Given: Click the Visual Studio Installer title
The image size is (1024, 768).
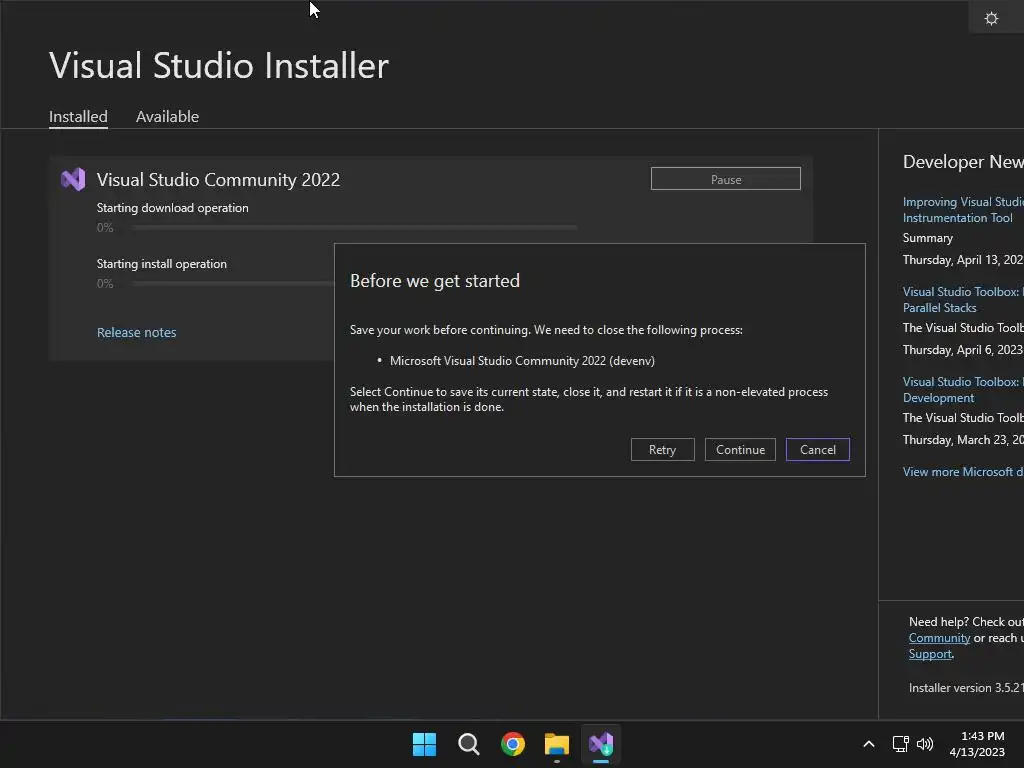Looking at the screenshot, I should pyautogui.click(x=219, y=65).
